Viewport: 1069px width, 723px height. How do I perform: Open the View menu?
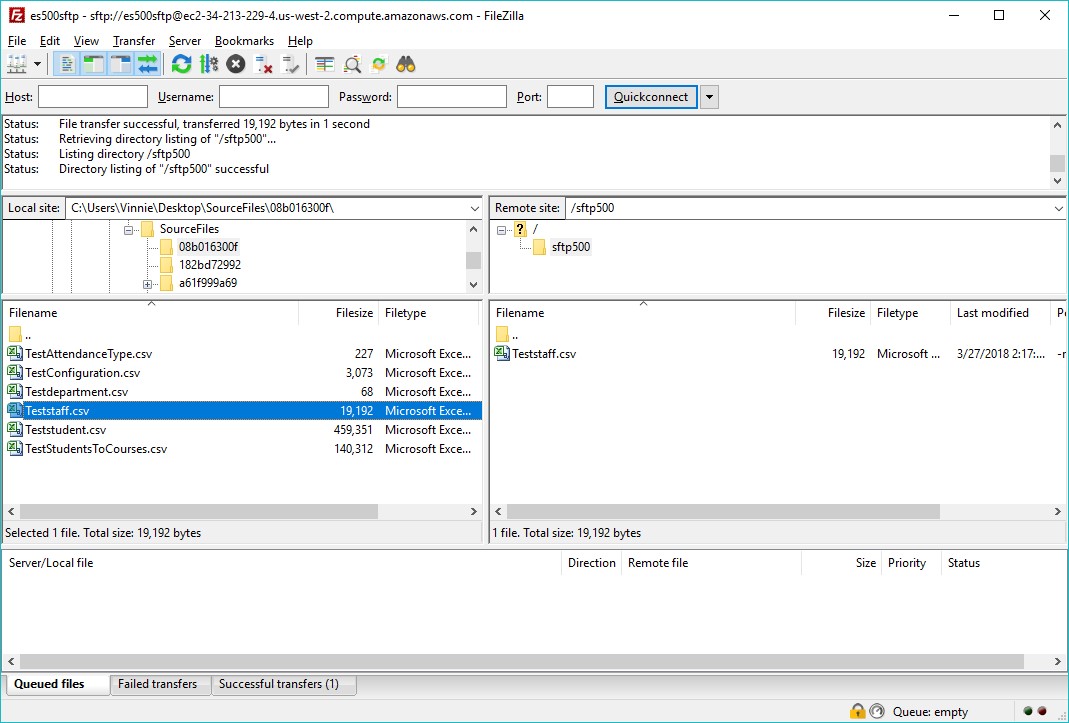click(x=86, y=41)
